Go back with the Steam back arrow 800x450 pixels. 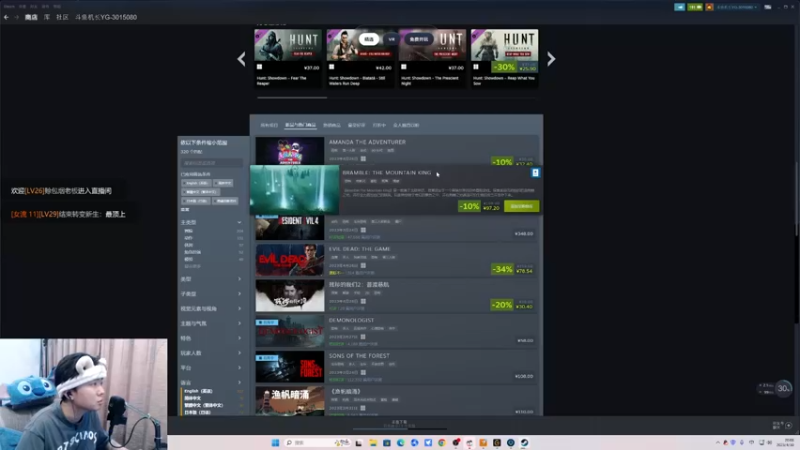6,17
